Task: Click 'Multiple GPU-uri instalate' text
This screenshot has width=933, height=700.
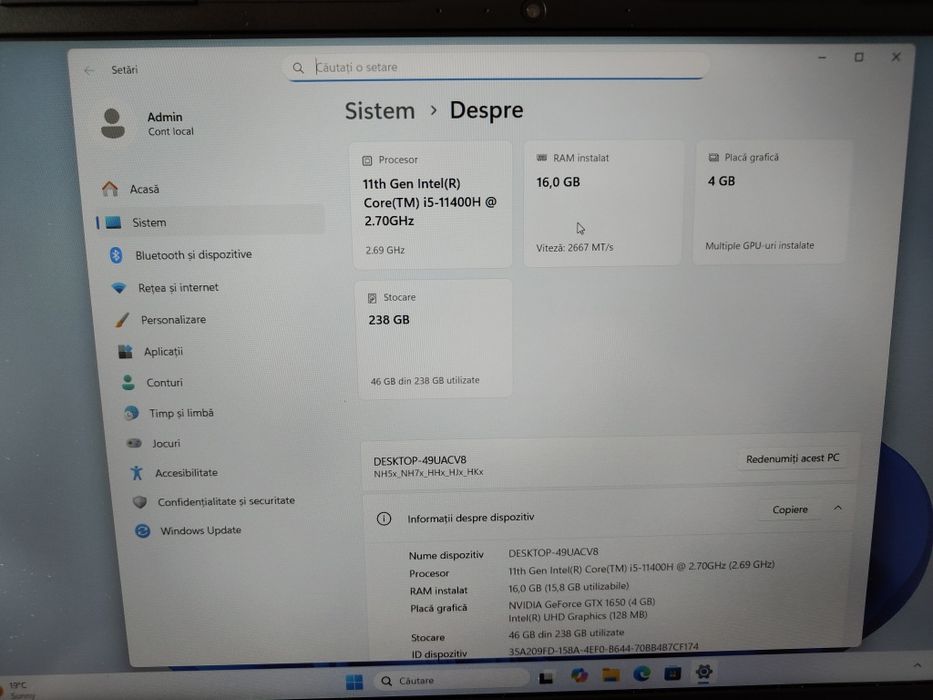Action: [759, 246]
